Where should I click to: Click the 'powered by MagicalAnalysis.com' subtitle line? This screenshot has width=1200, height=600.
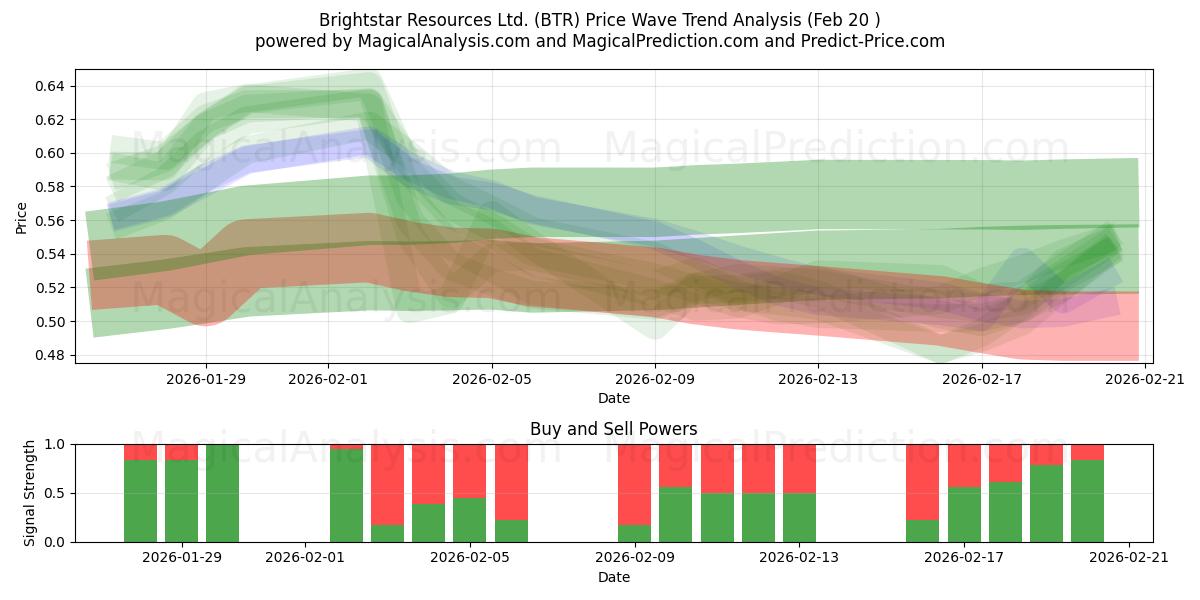point(600,41)
